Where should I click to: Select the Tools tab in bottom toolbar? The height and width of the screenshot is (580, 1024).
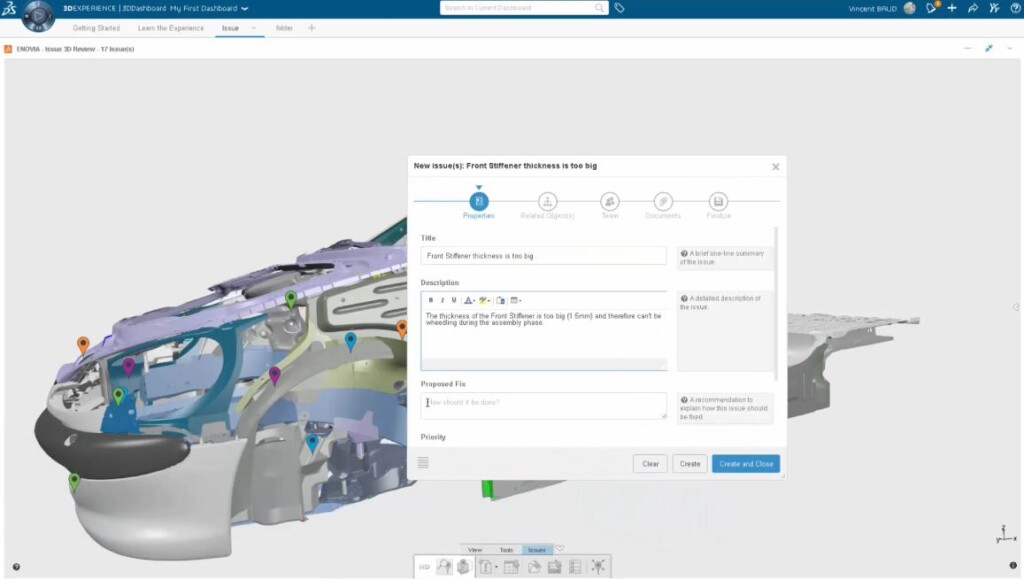506,550
